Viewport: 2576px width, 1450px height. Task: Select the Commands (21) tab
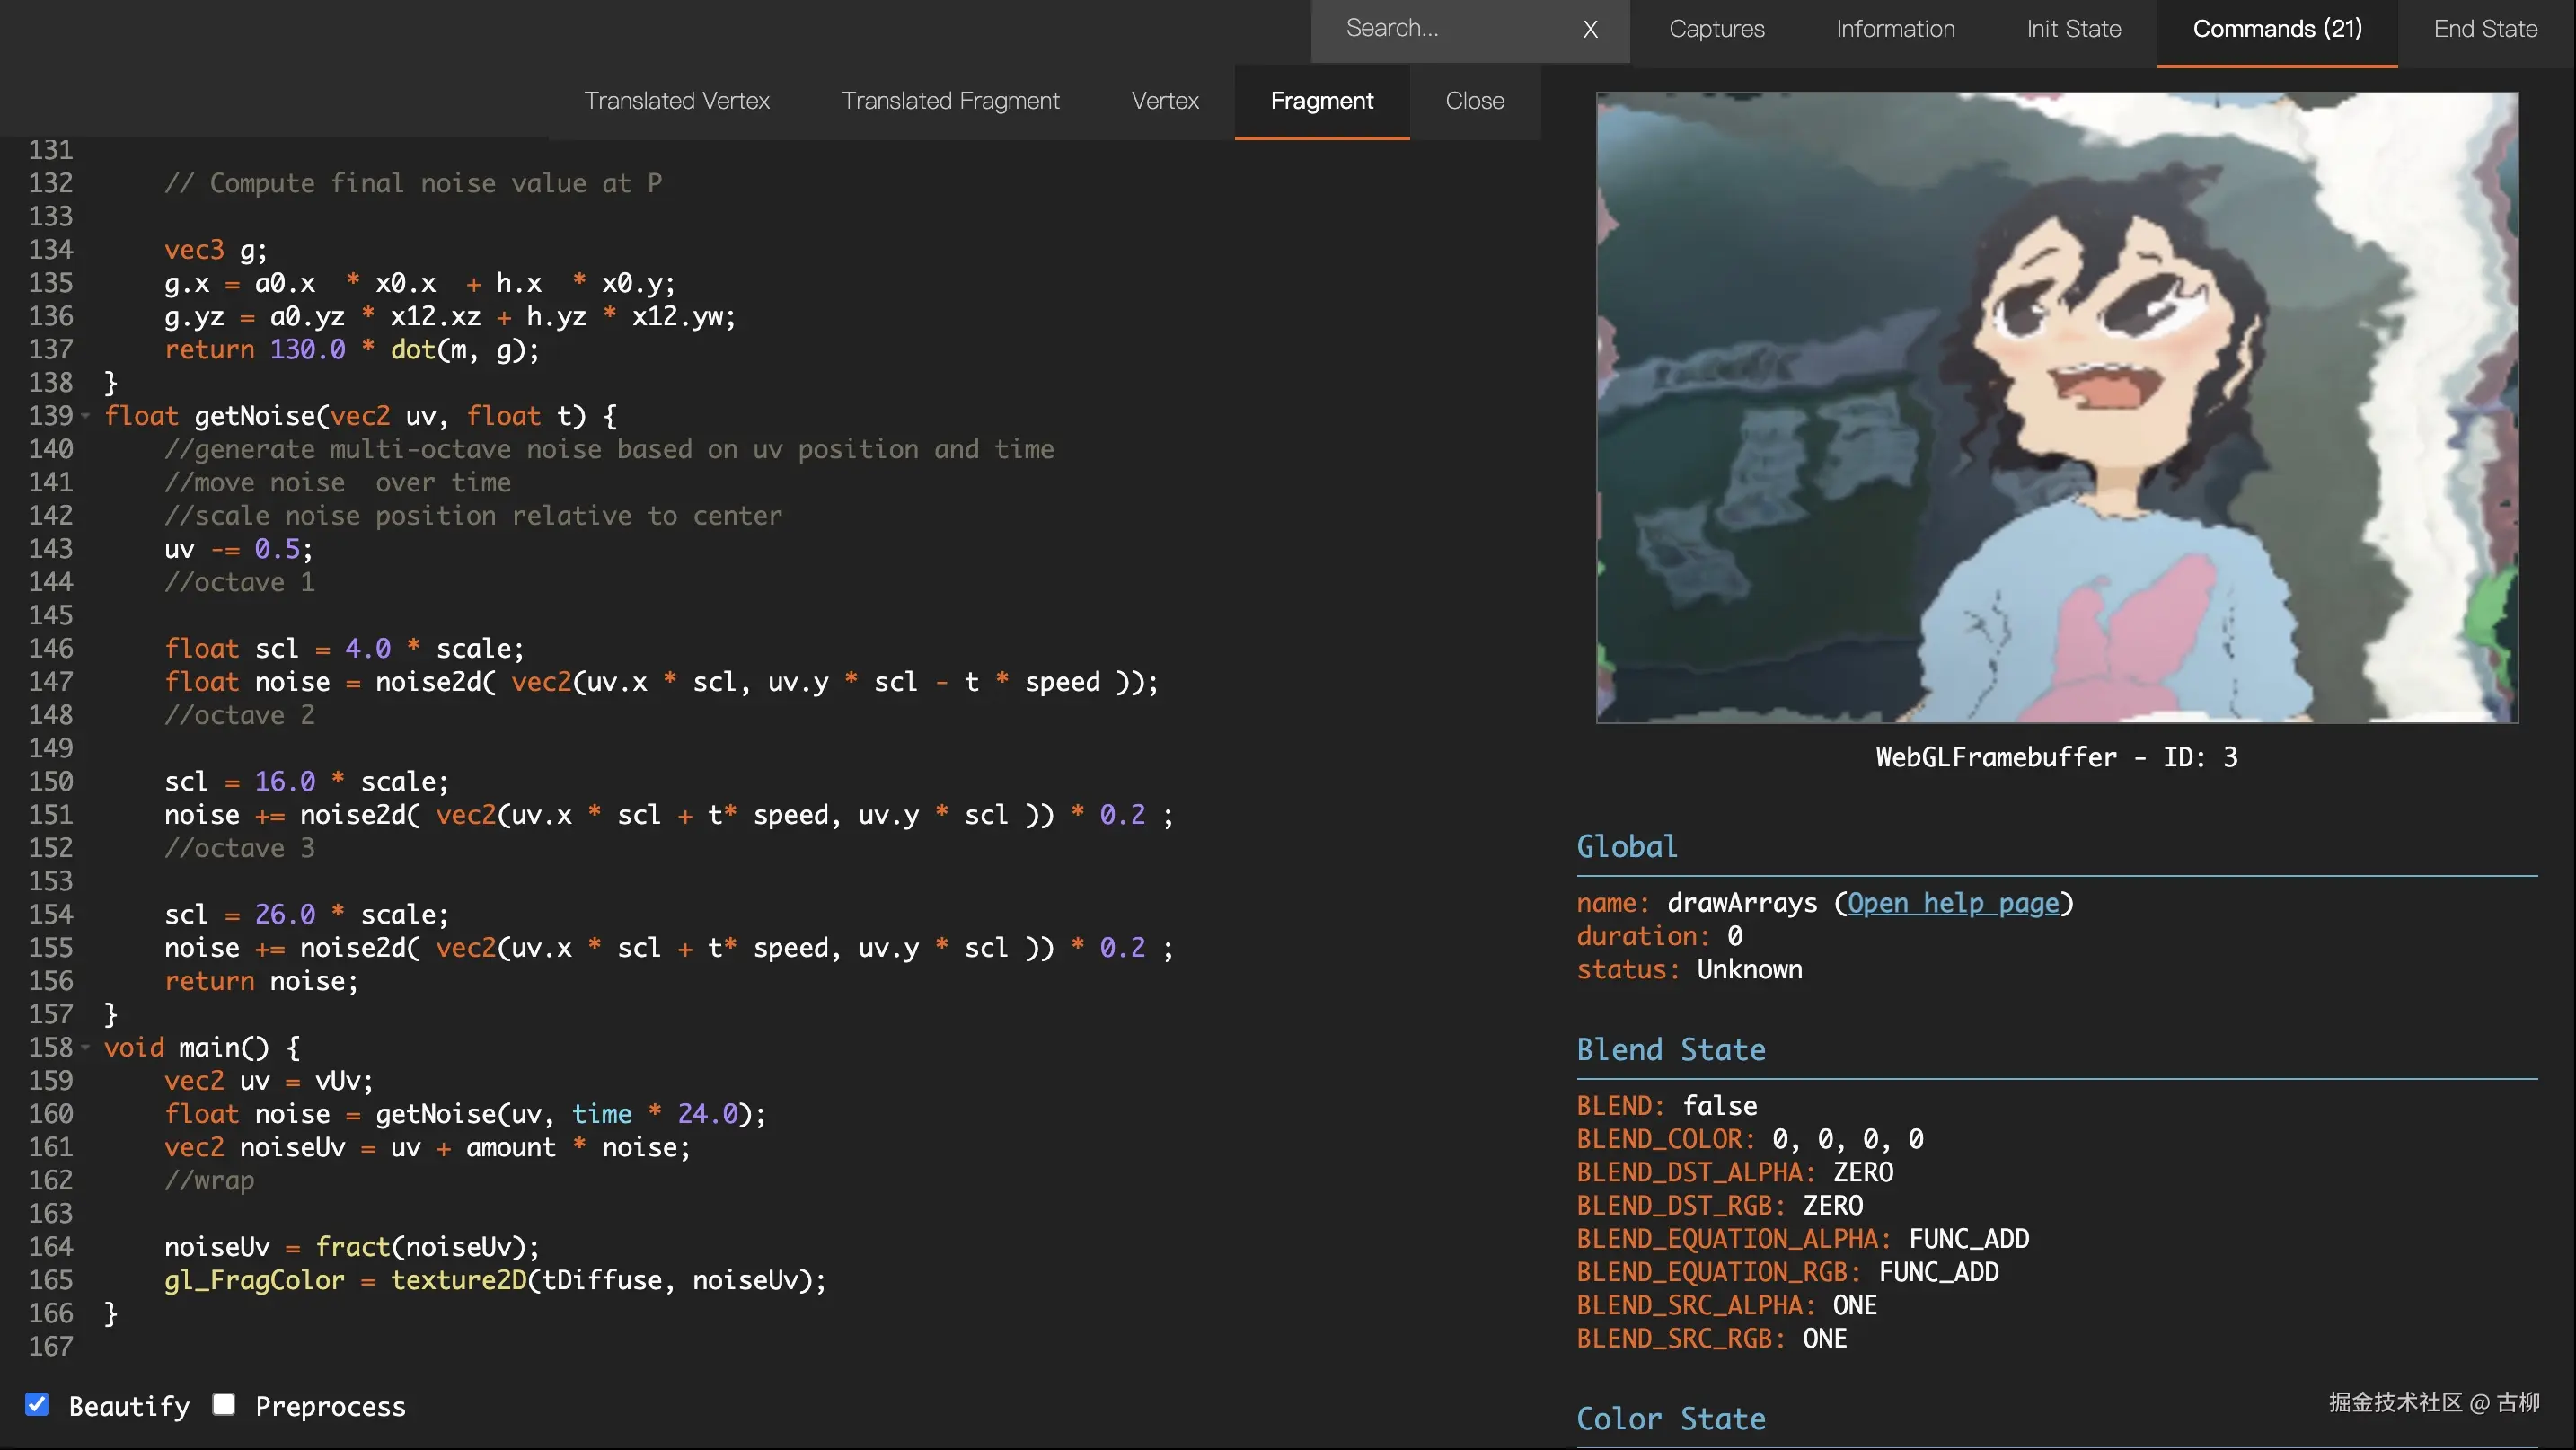click(2277, 29)
